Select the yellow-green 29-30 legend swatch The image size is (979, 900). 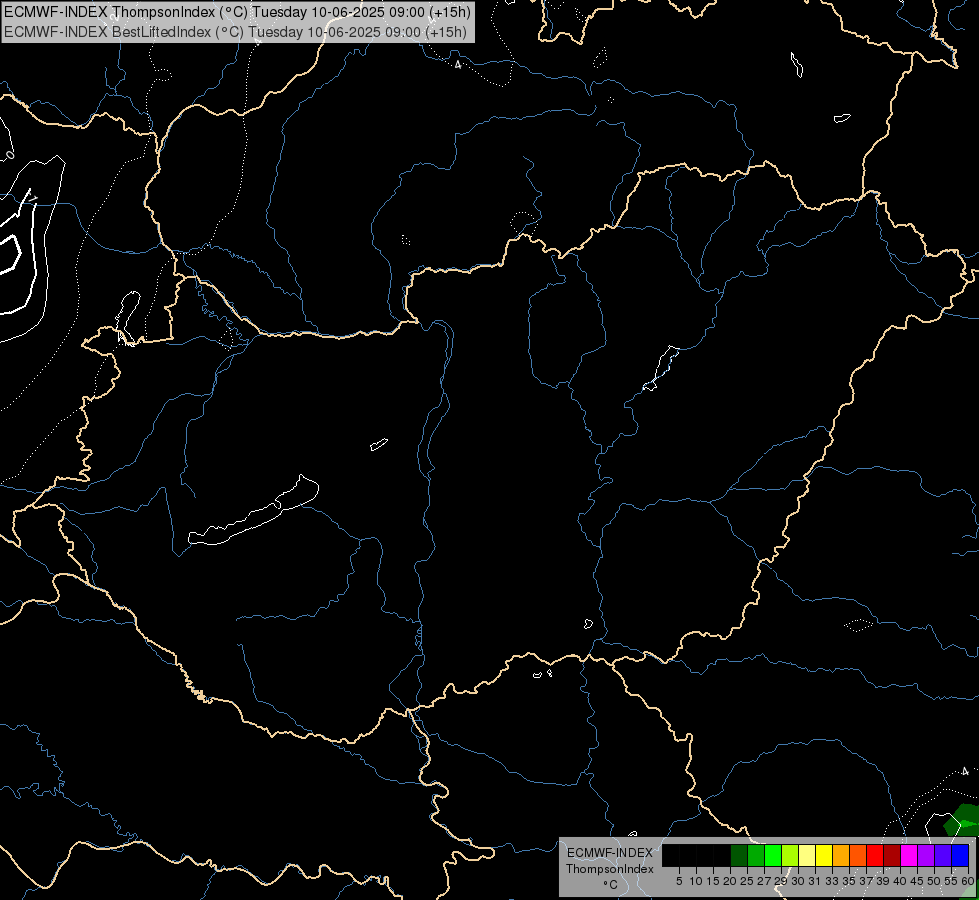tap(790, 855)
